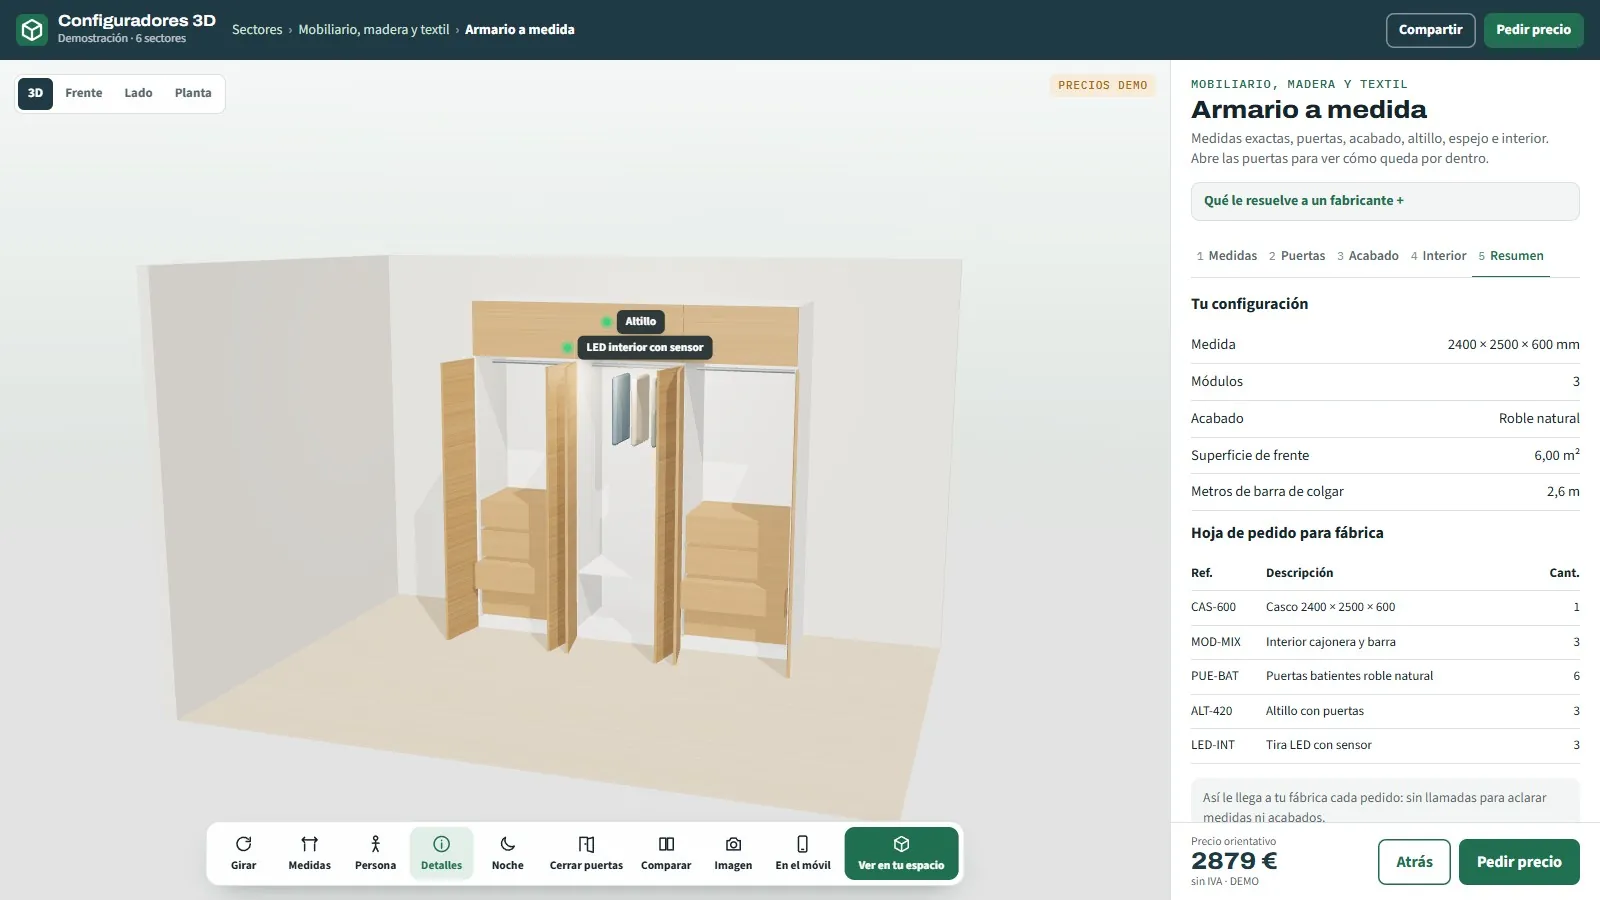
Task: Switch to the Lado view
Action: [138, 93]
